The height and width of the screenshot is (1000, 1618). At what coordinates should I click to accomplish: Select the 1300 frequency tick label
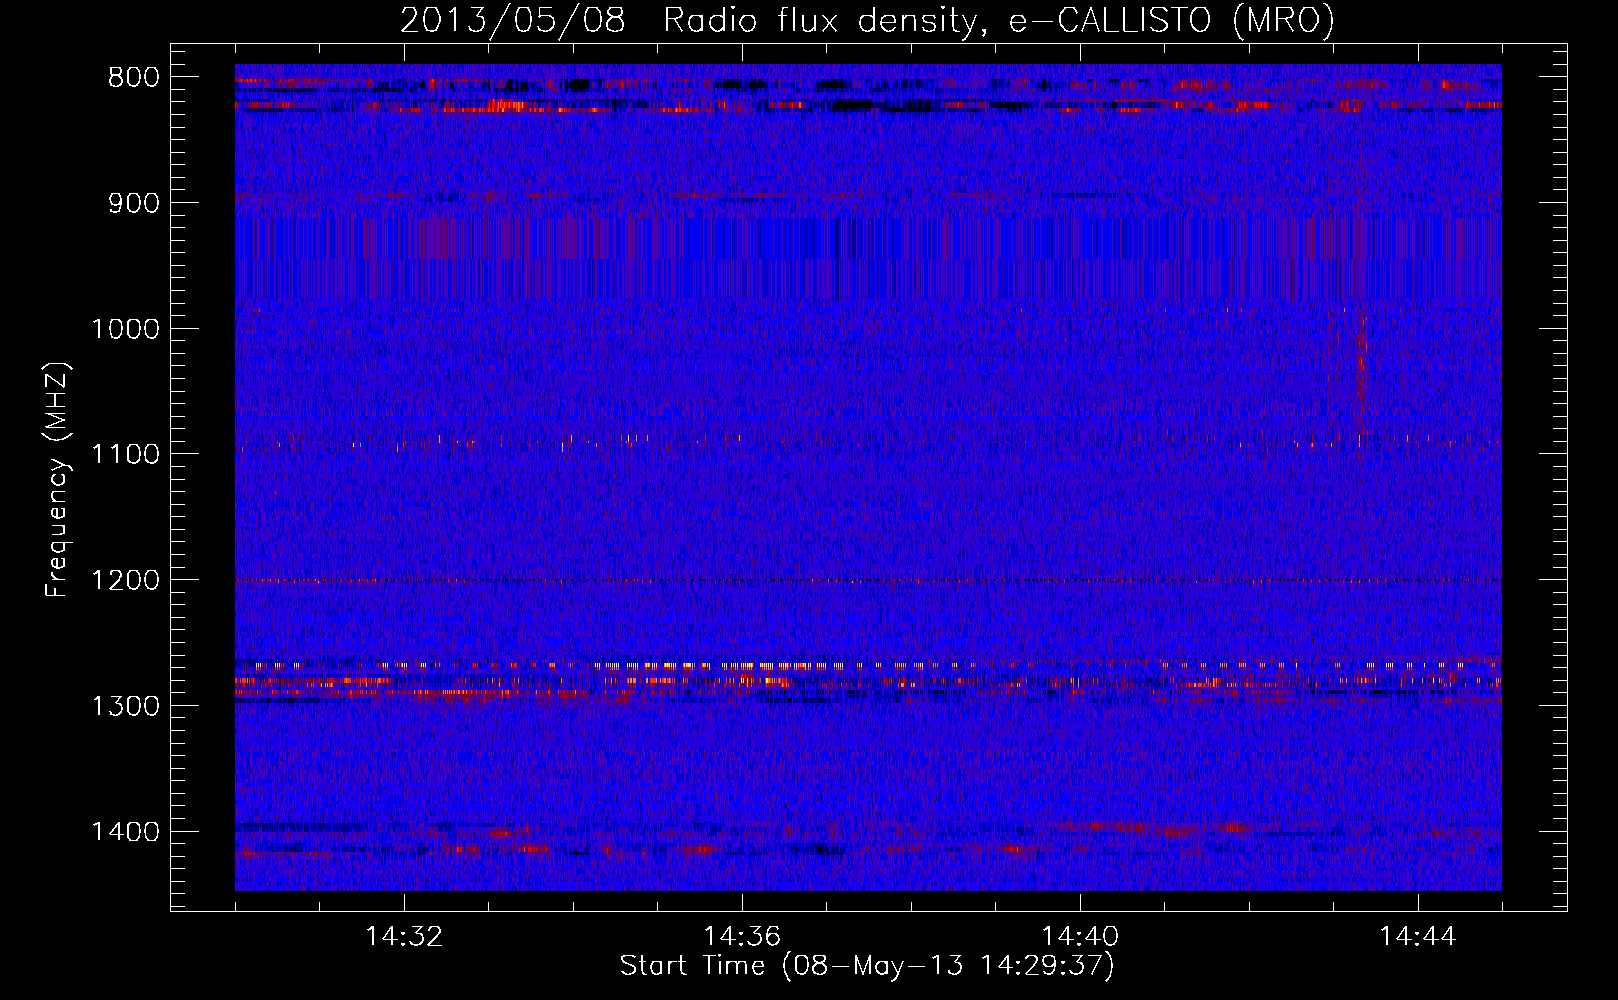126,706
